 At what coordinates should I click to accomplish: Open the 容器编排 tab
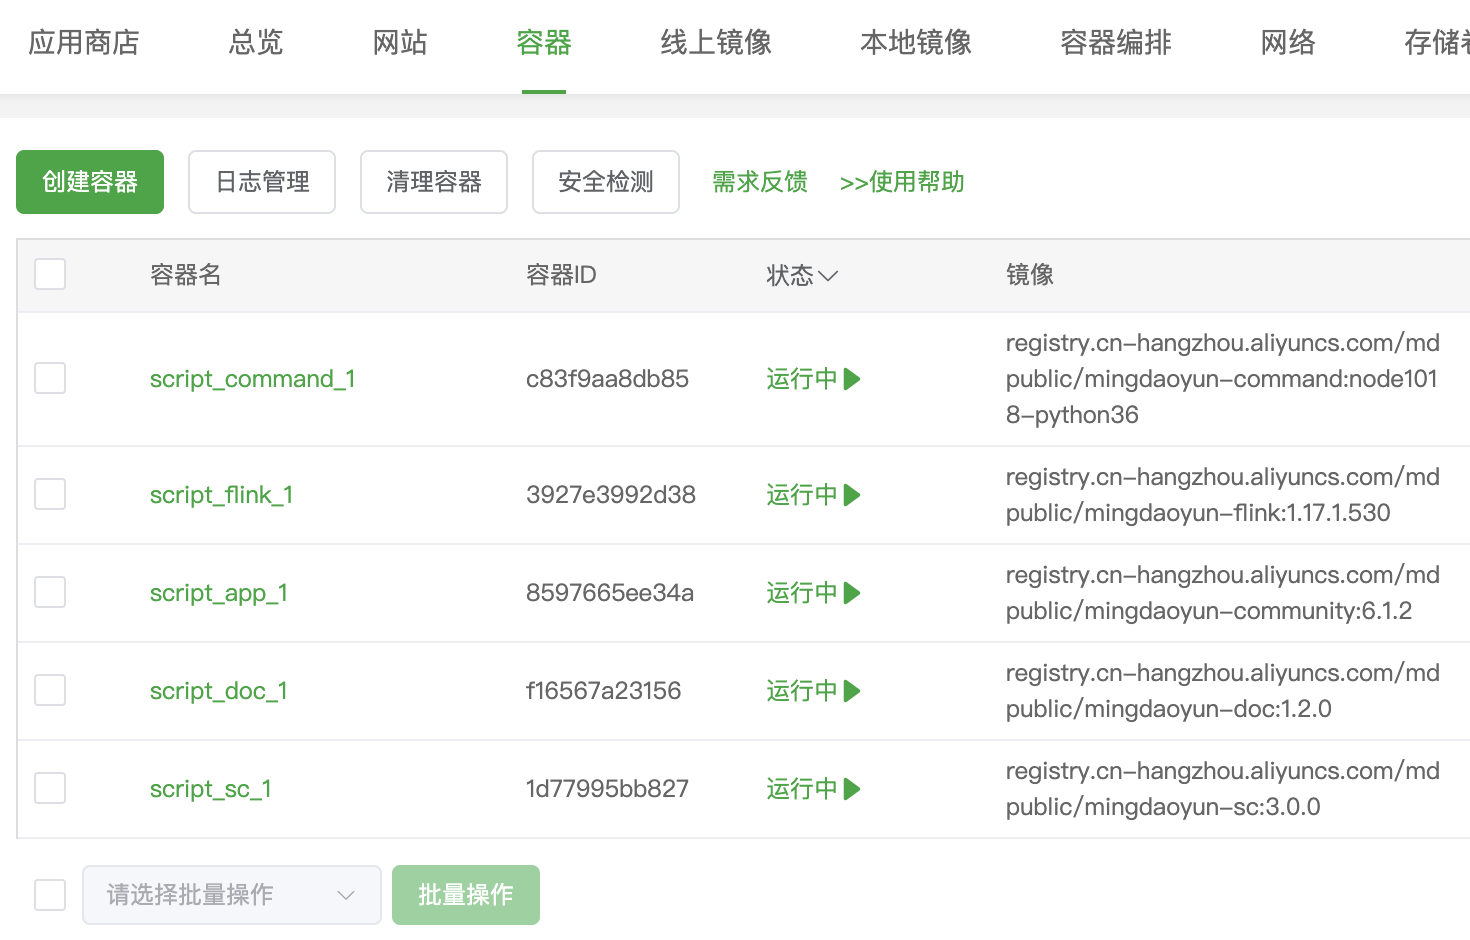1115,43
